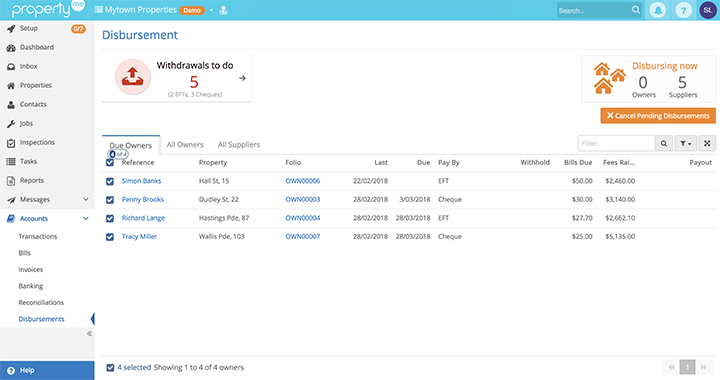
Task: Toggle the footer 4 selected checkbox
Action: click(110, 368)
